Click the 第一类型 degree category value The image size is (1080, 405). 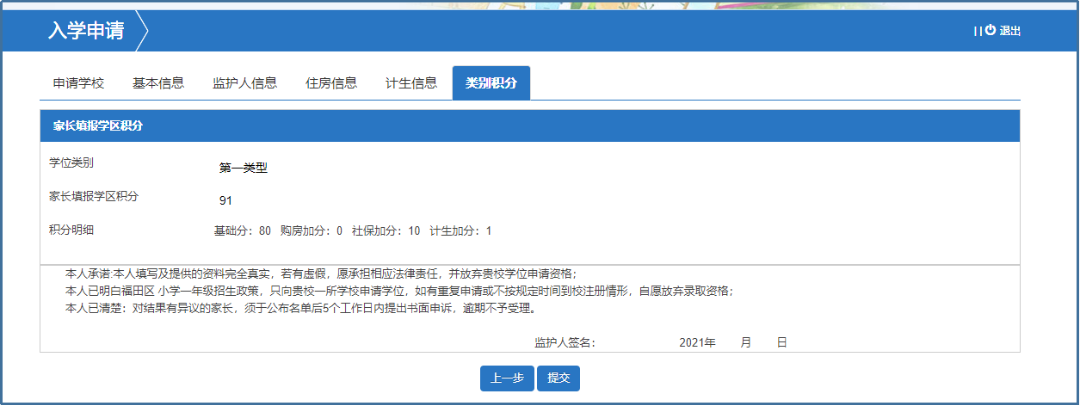243,168
